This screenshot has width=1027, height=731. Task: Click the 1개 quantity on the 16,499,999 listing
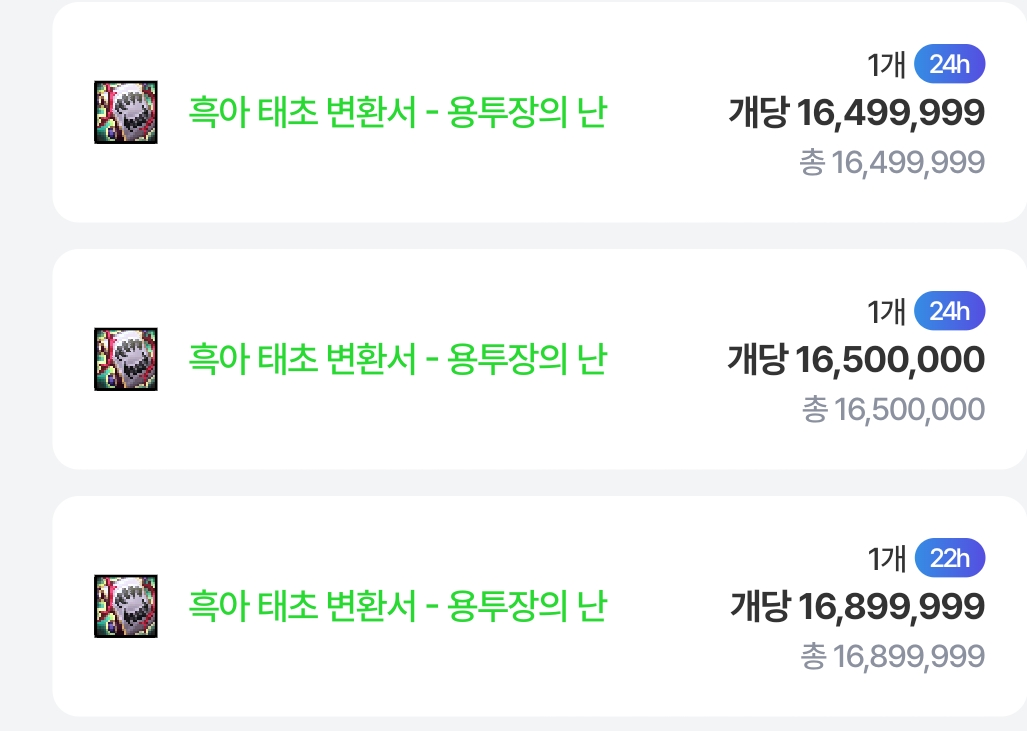point(886,65)
